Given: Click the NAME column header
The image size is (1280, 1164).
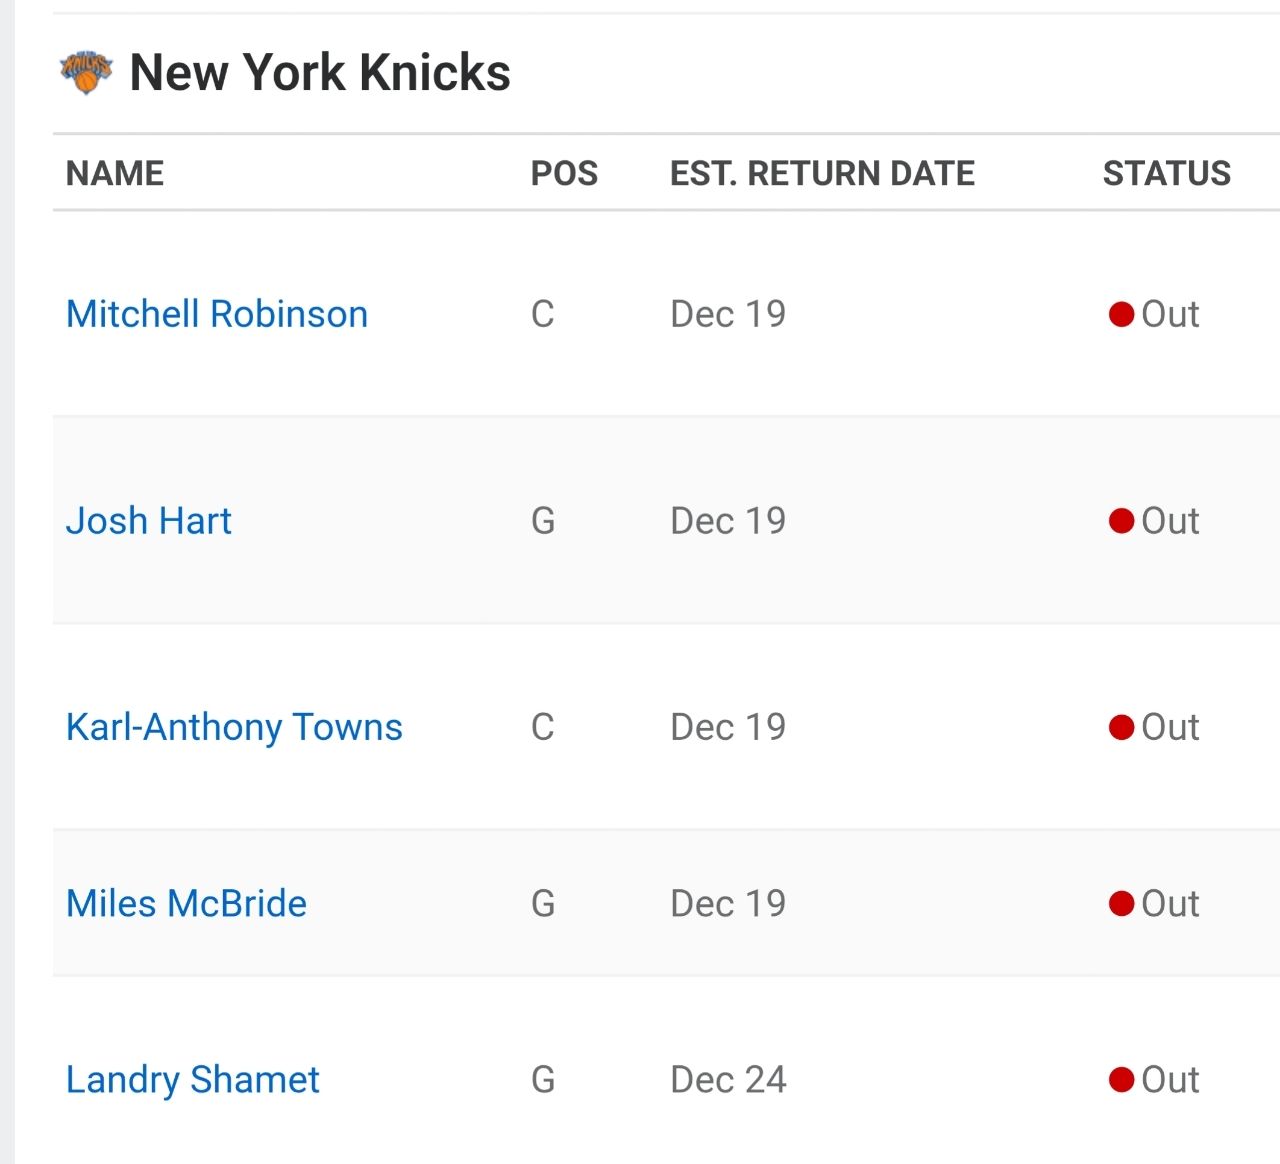Looking at the screenshot, I should pos(115,173).
